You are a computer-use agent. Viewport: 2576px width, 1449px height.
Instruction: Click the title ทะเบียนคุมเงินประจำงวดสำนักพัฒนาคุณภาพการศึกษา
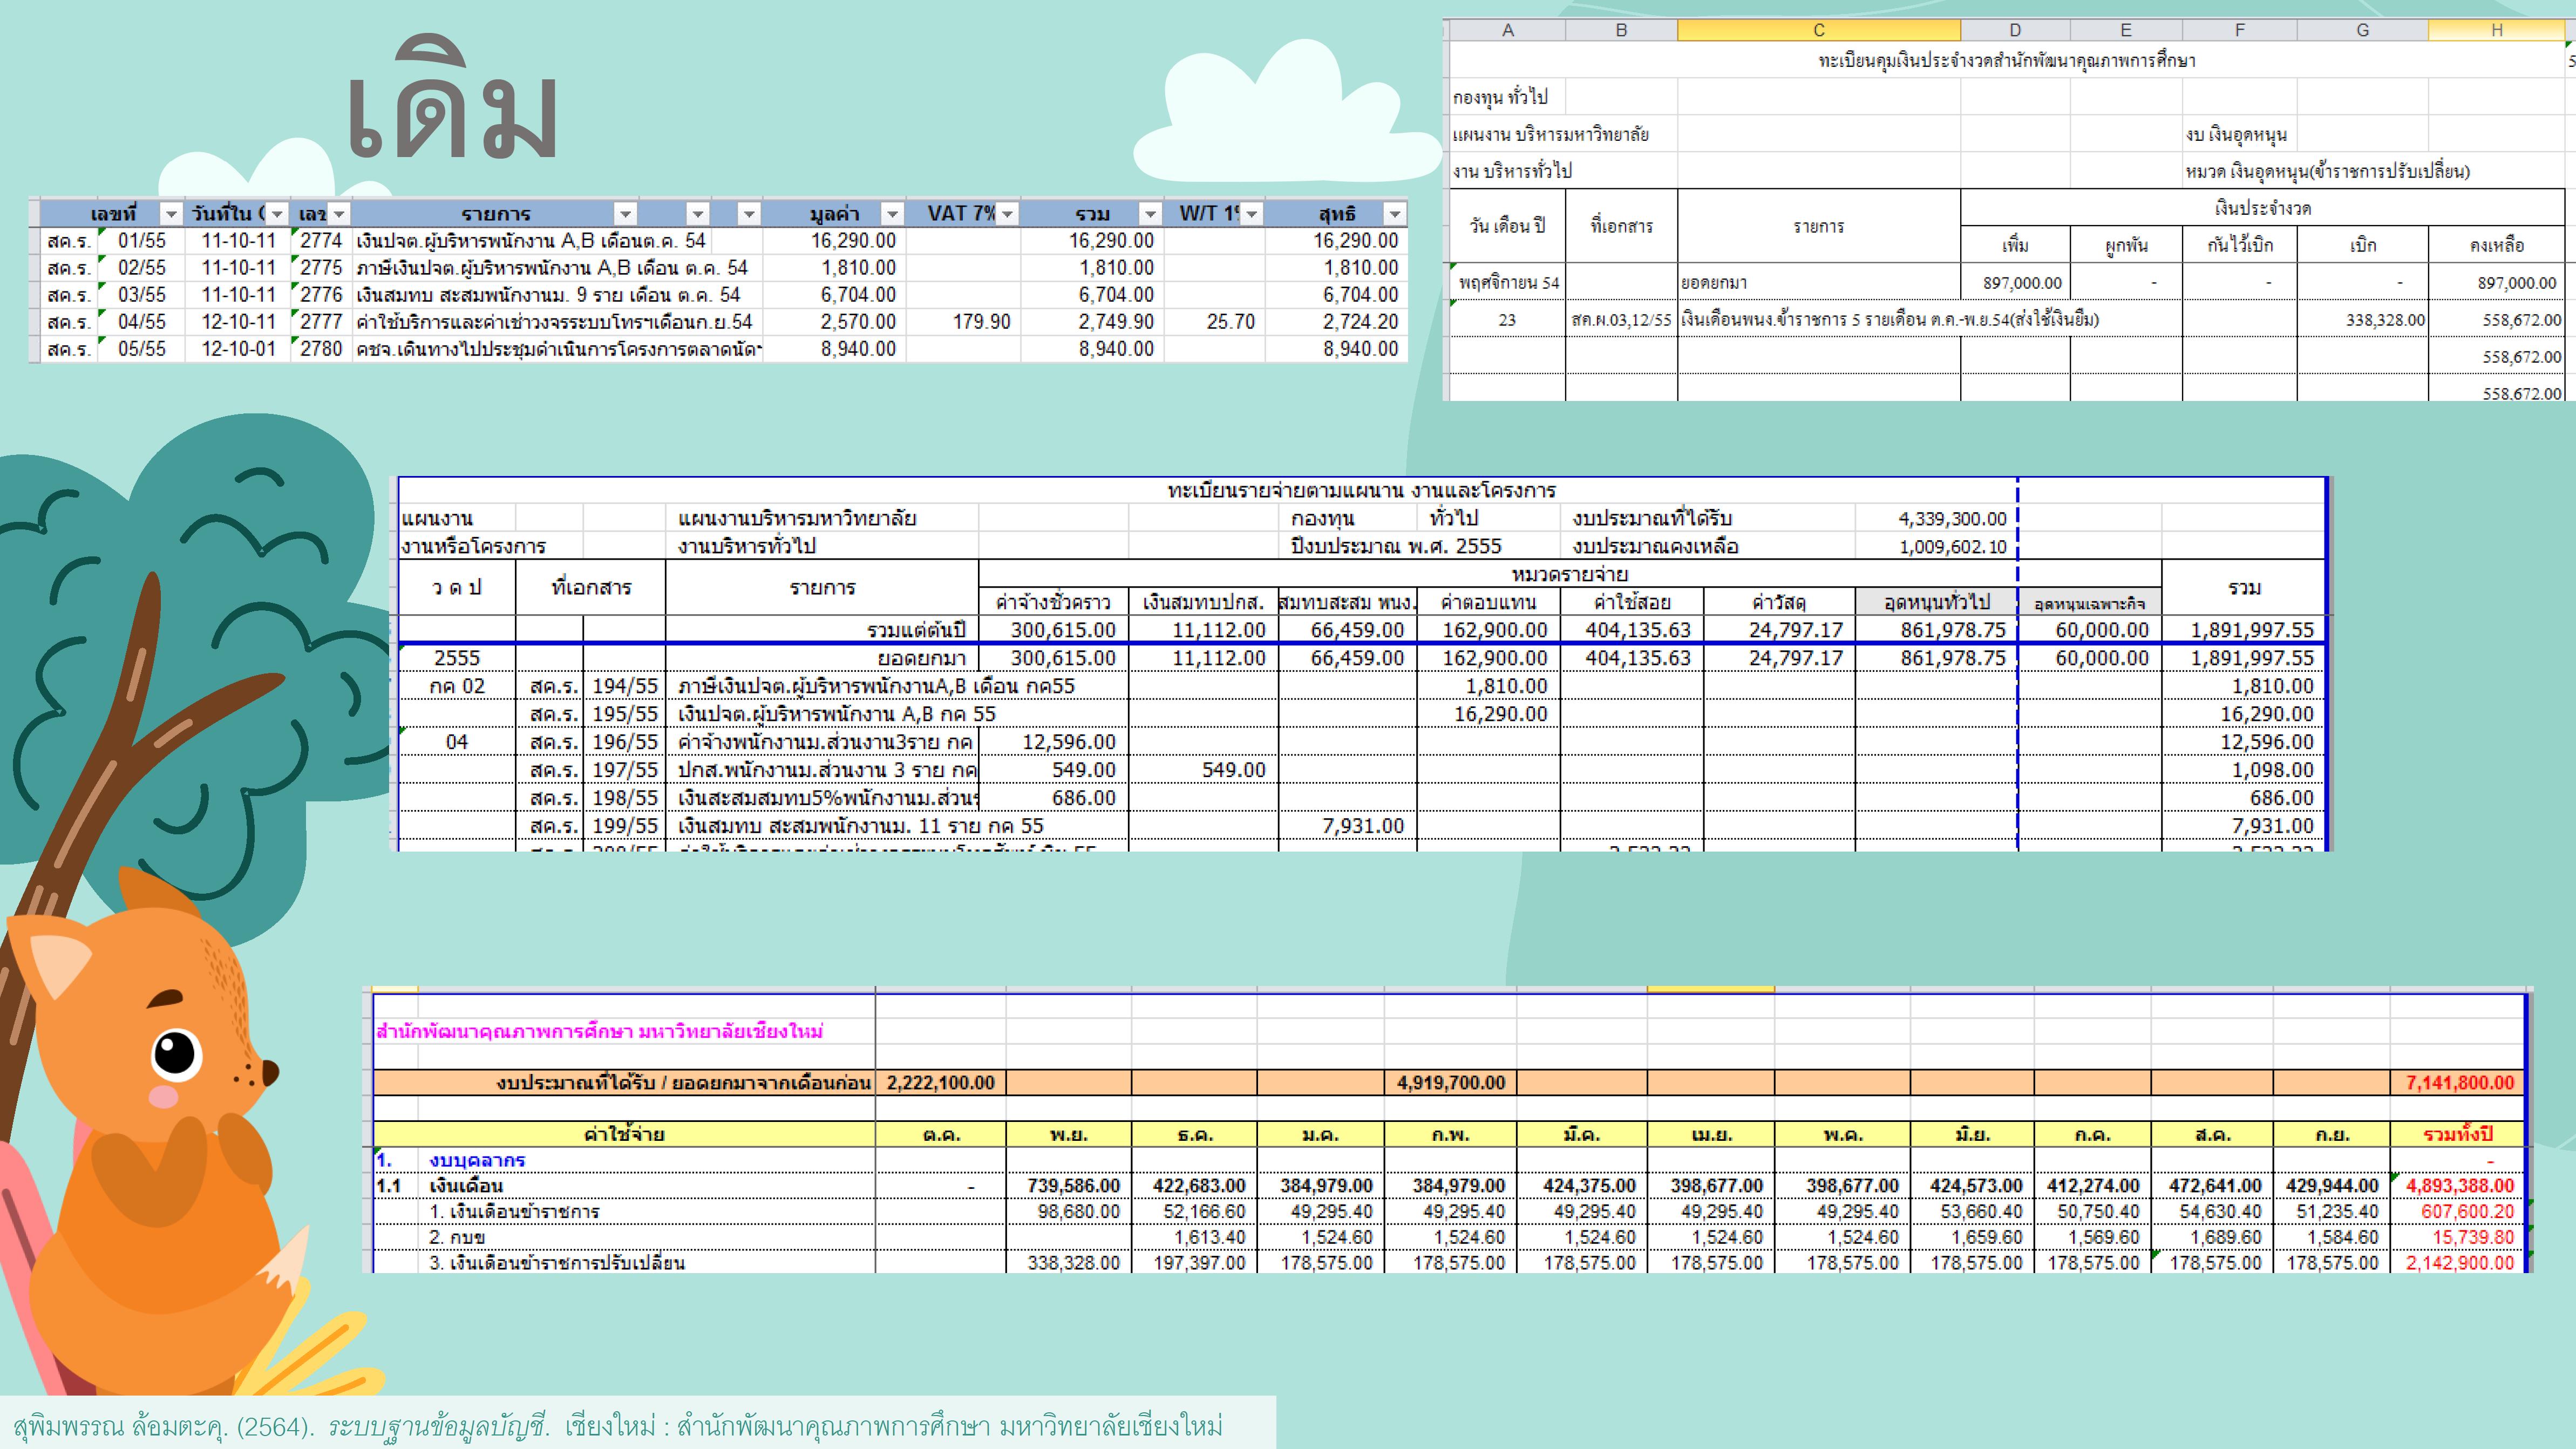(x=2006, y=61)
